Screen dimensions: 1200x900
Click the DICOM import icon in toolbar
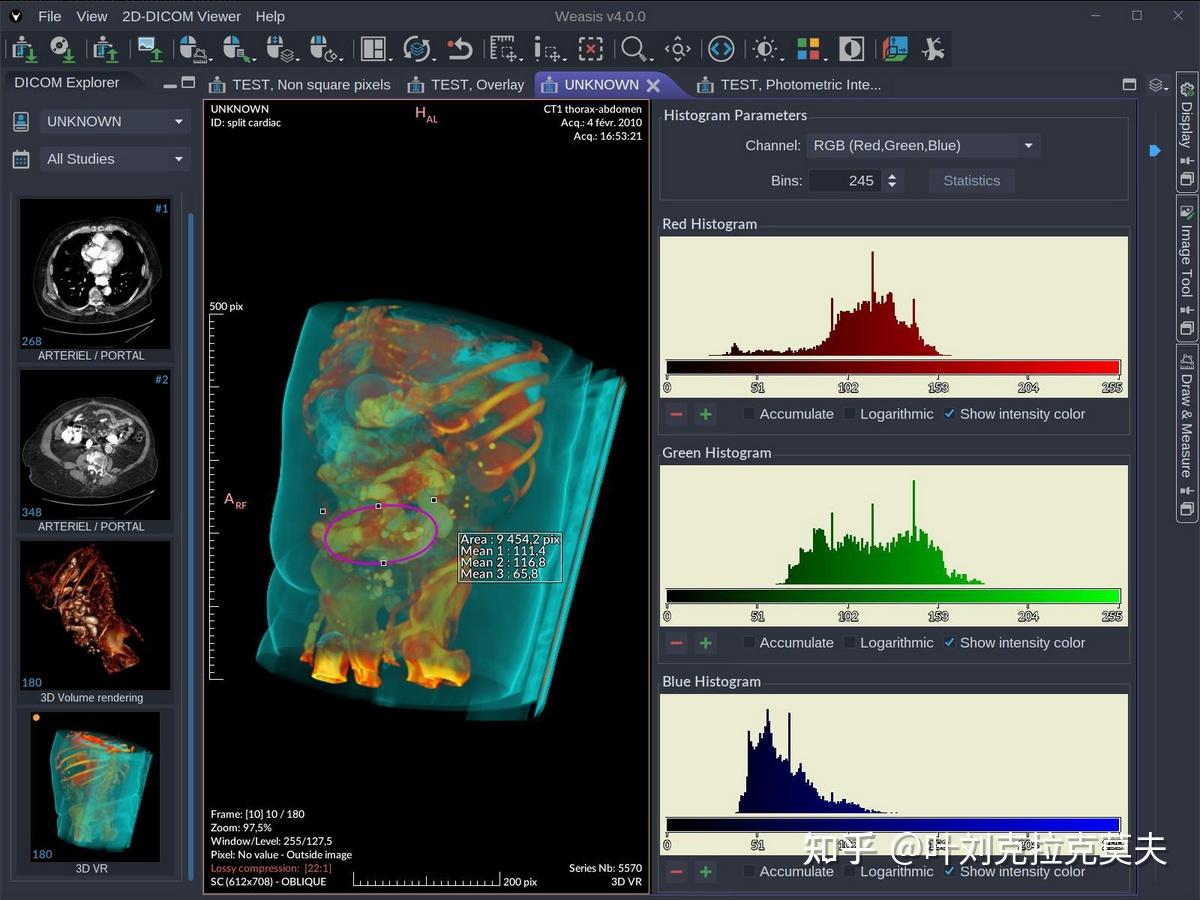[x=23, y=48]
